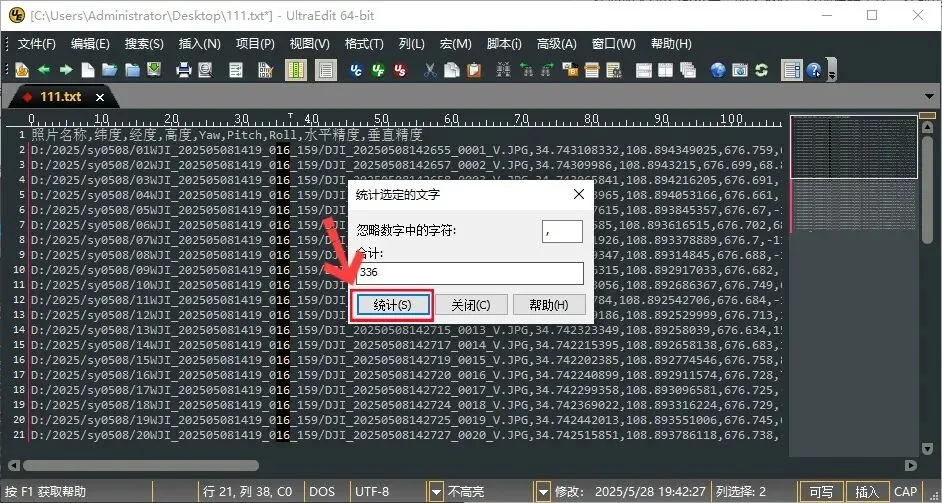Image resolution: width=942 pixels, height=503 pixels.
Task: Open the tab list dropdown arrow at right
Action: click(x=930, y=97)
